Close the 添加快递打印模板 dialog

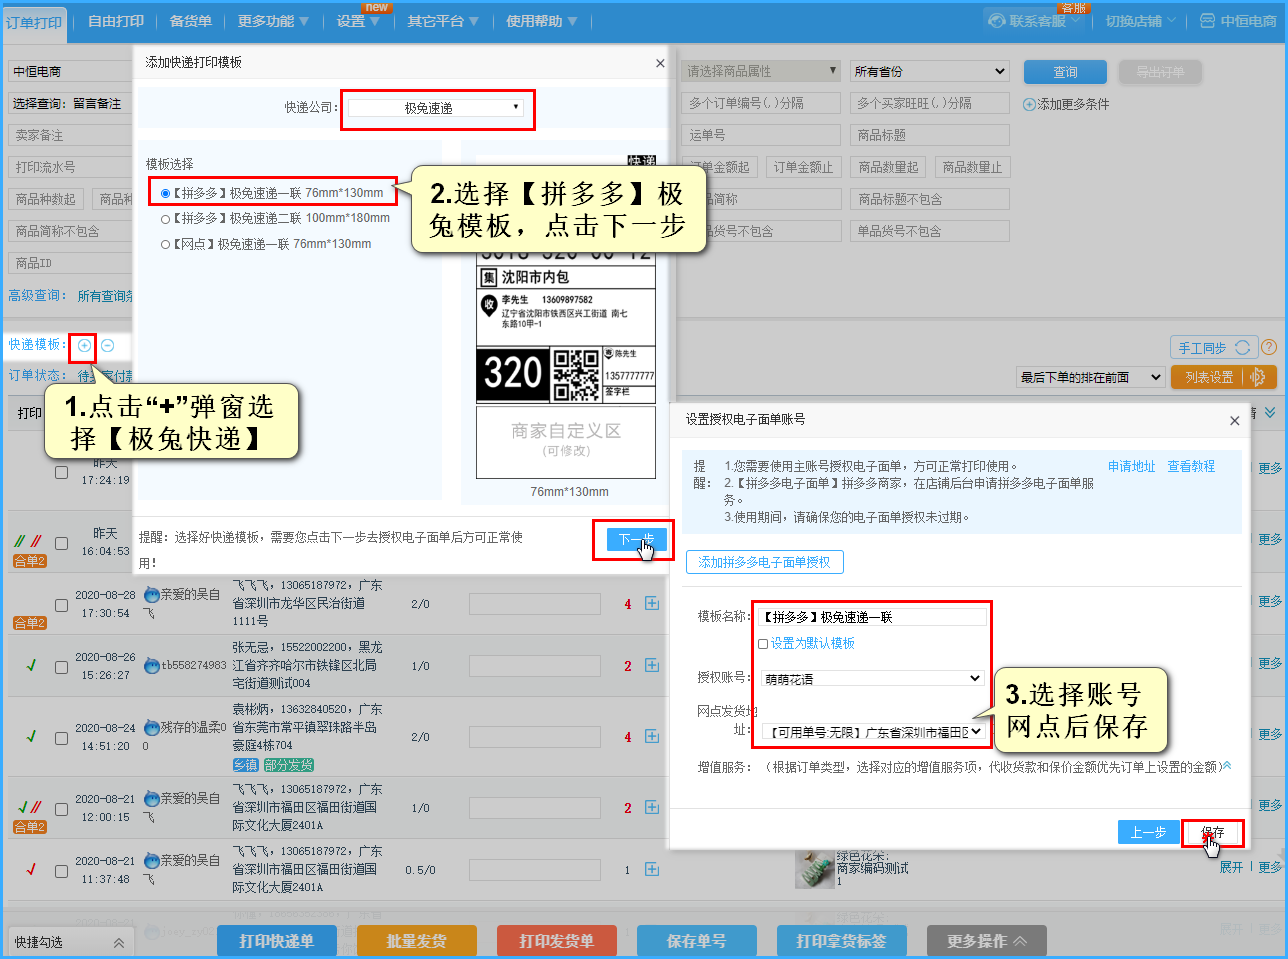click(660, 63)
